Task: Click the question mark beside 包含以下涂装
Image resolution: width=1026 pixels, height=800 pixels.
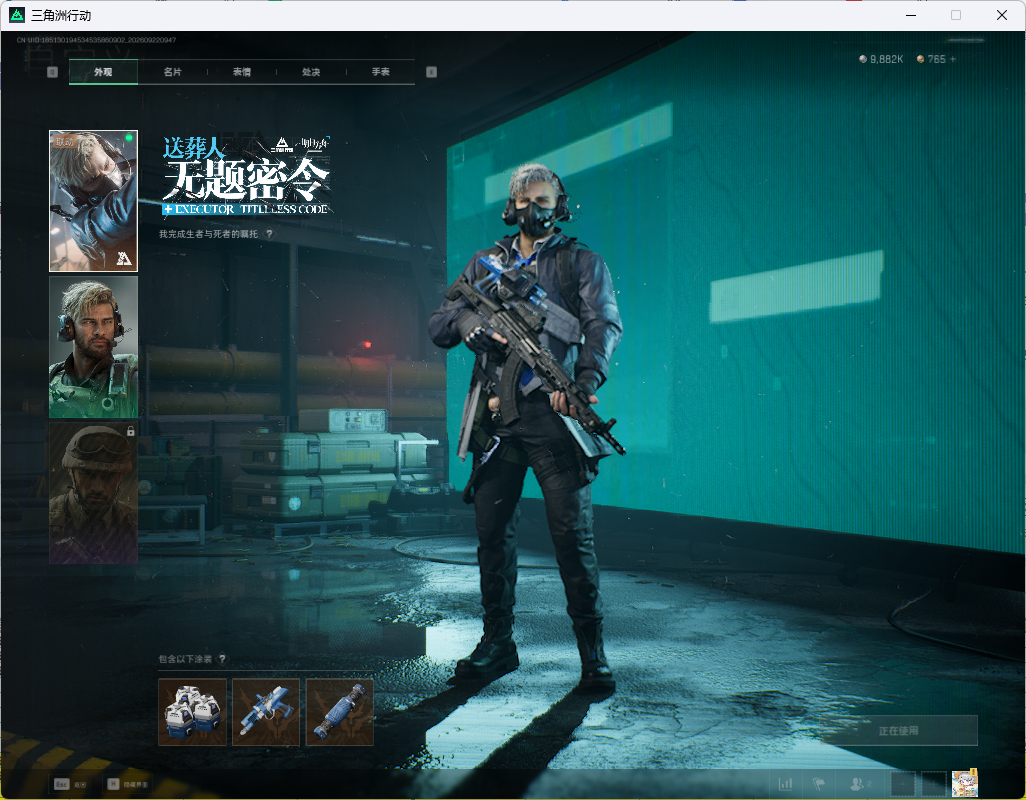Action: point(222,659)
